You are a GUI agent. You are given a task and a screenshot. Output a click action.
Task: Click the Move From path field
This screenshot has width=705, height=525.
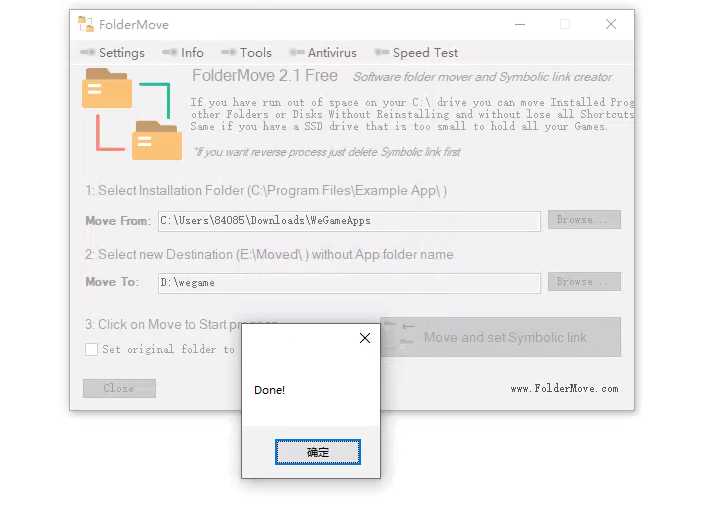[x=349, y=220]
